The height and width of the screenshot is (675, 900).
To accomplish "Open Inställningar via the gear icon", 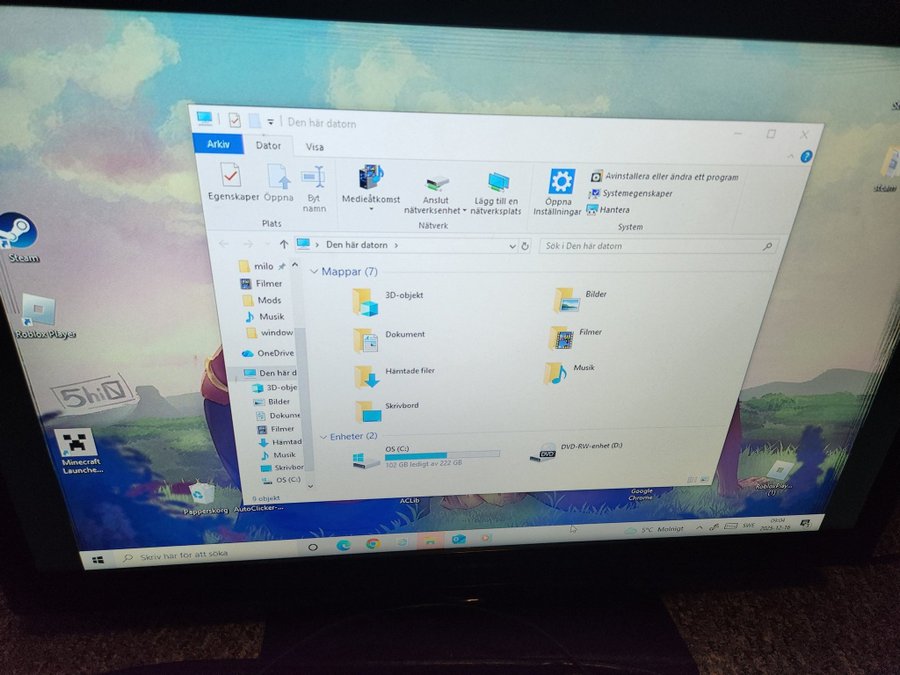I will [561, 182].
